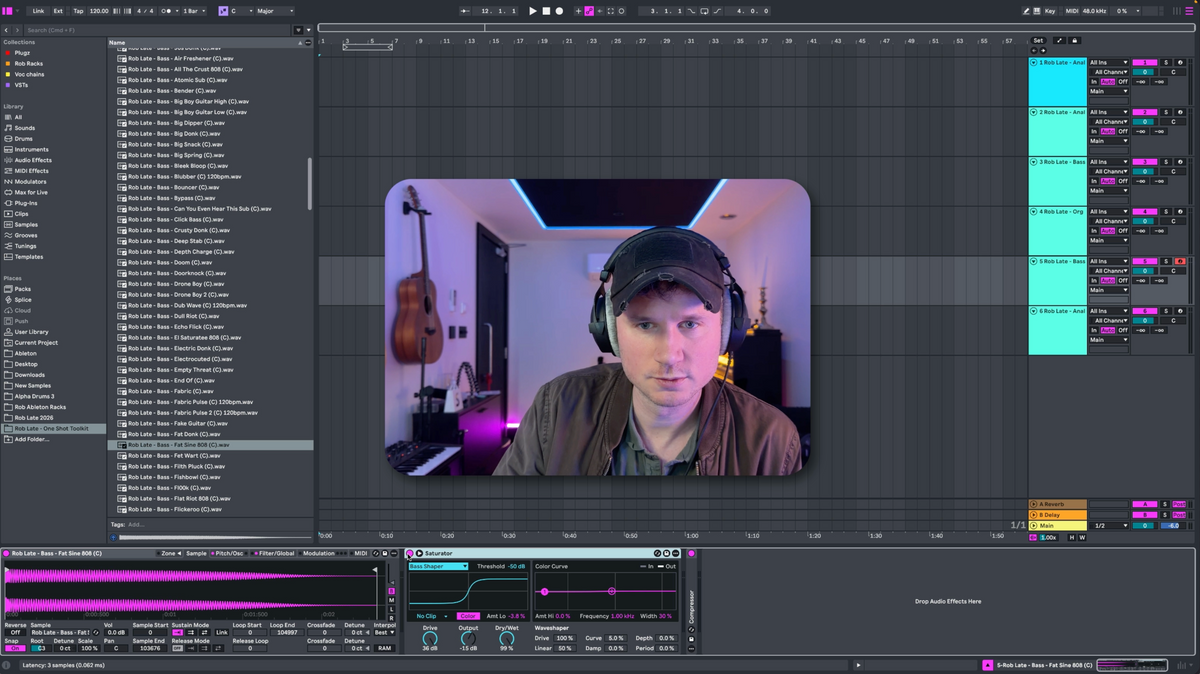Click the Tap tempo button

point(78,11)
